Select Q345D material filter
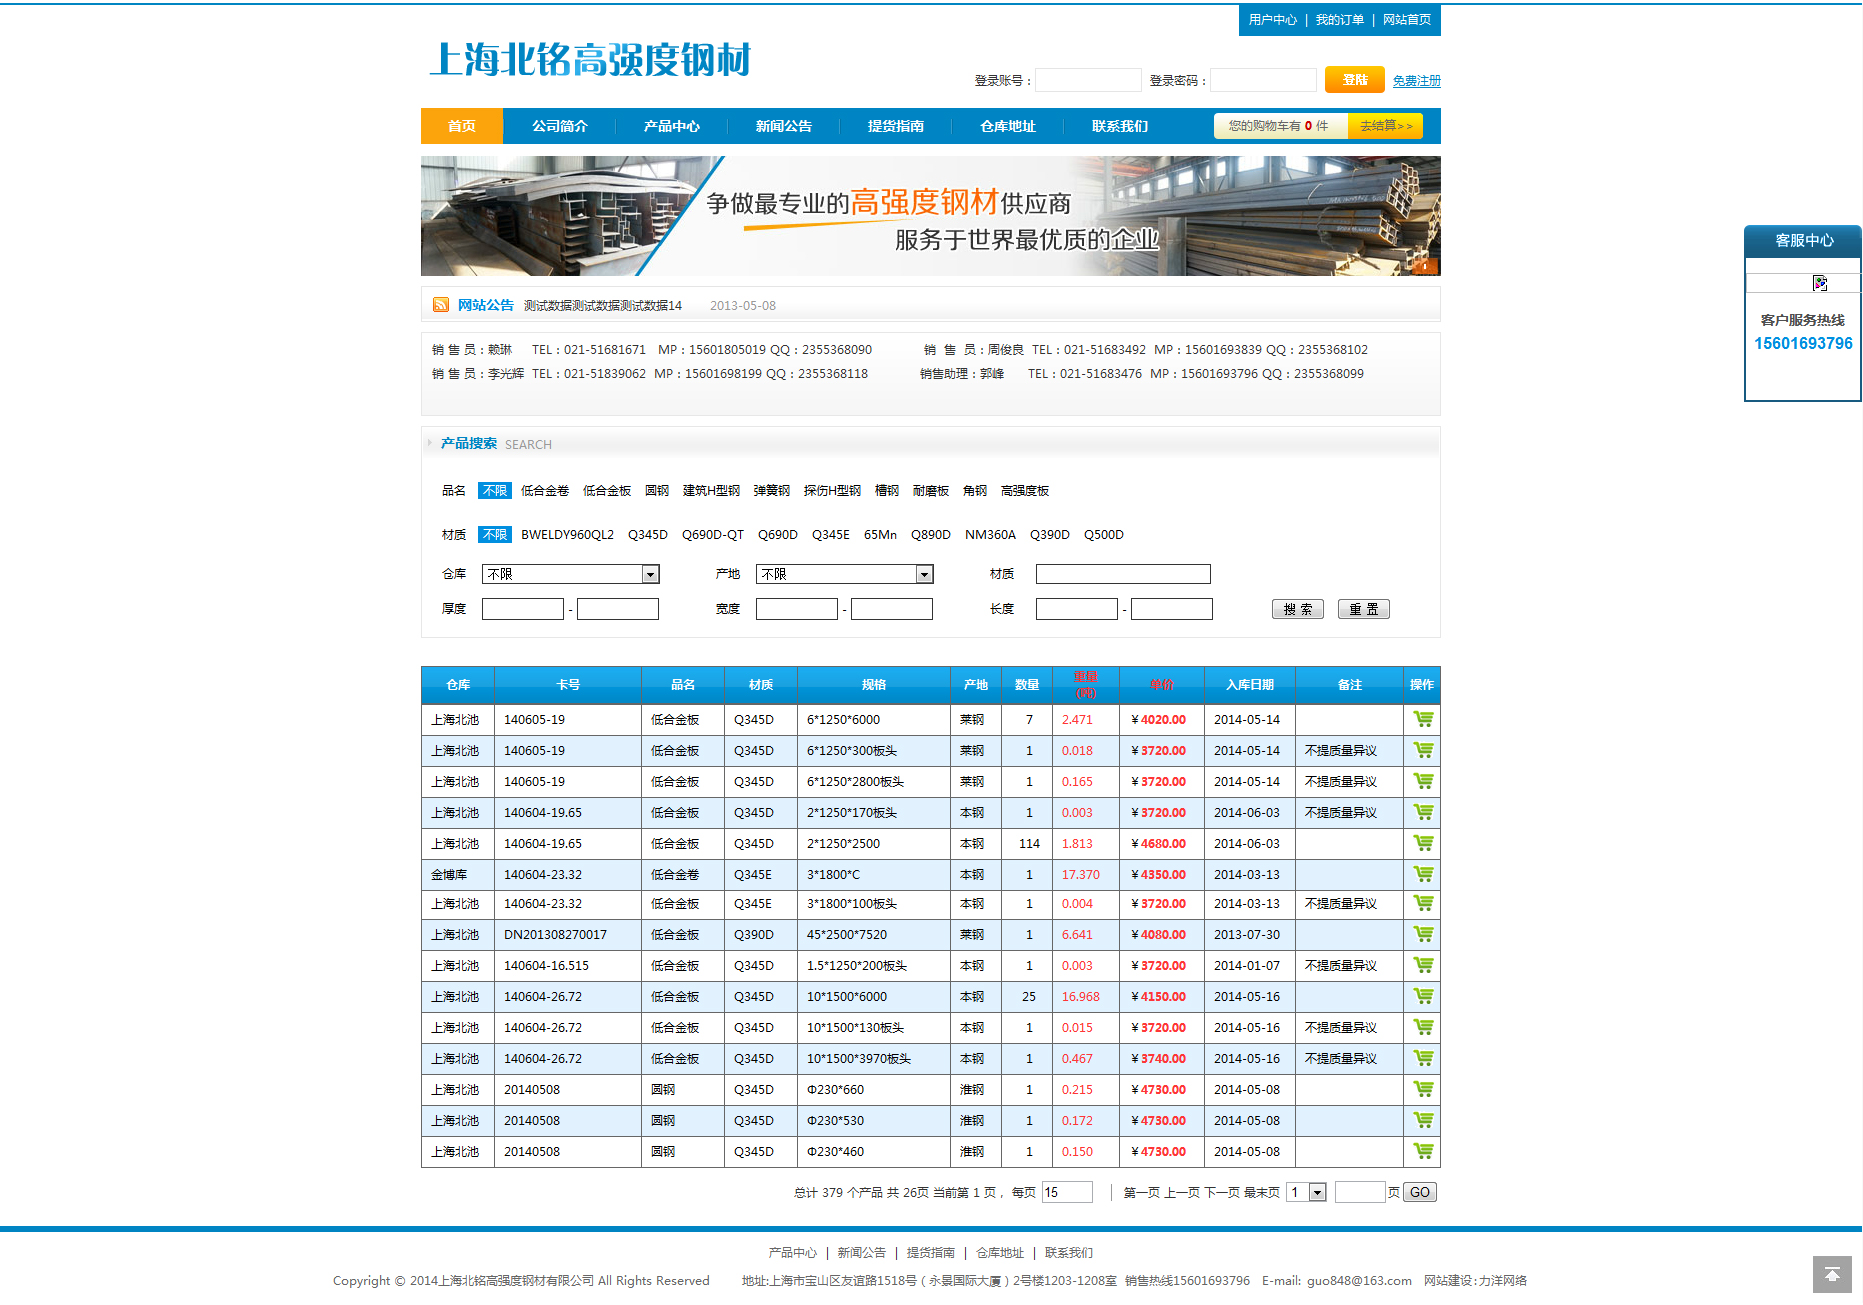Viewport: 1863px width, 1305px height. pos(648,534)
